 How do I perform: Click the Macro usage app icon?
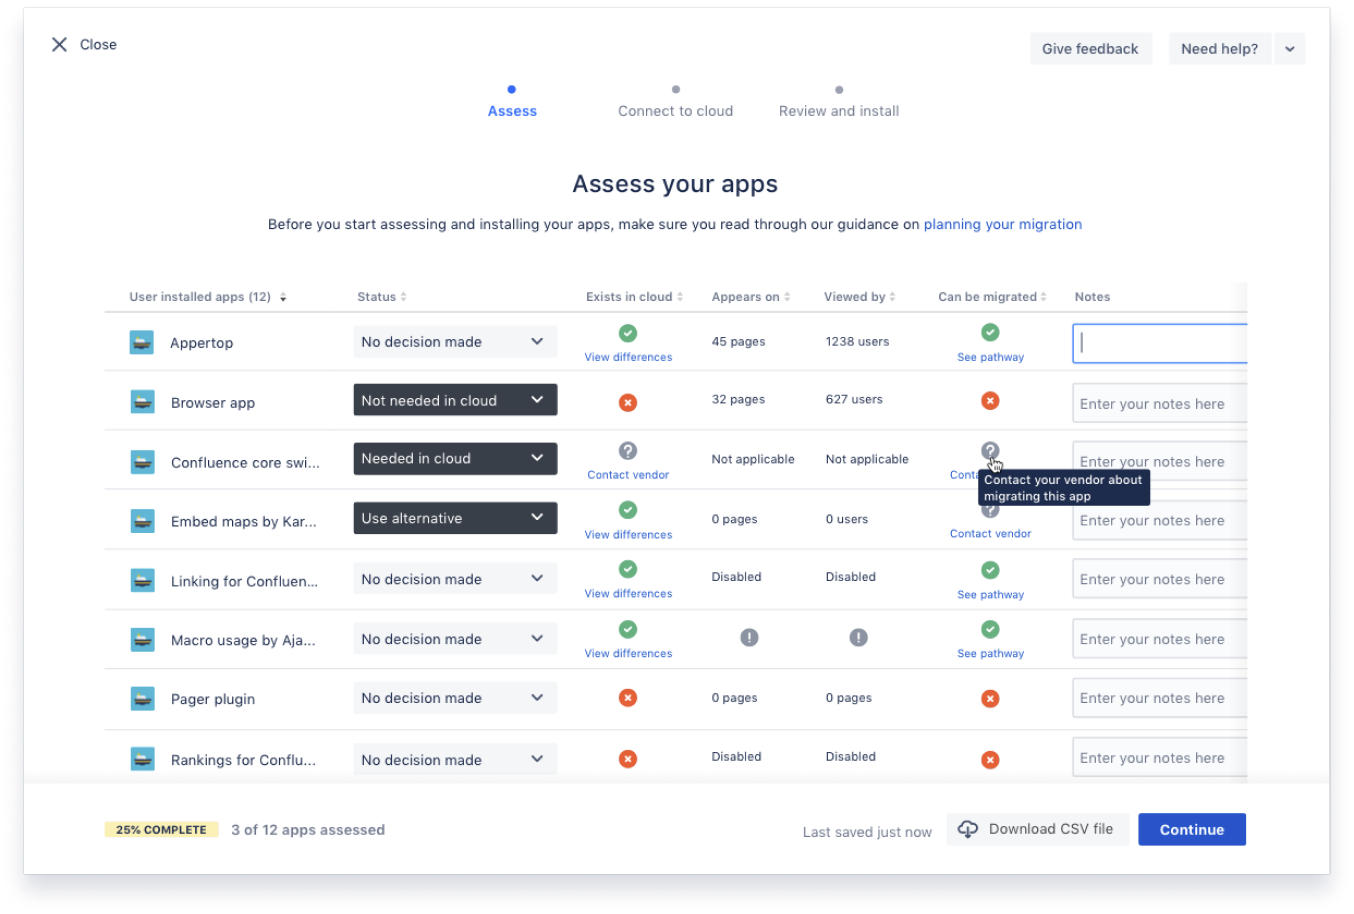[143, 639]
